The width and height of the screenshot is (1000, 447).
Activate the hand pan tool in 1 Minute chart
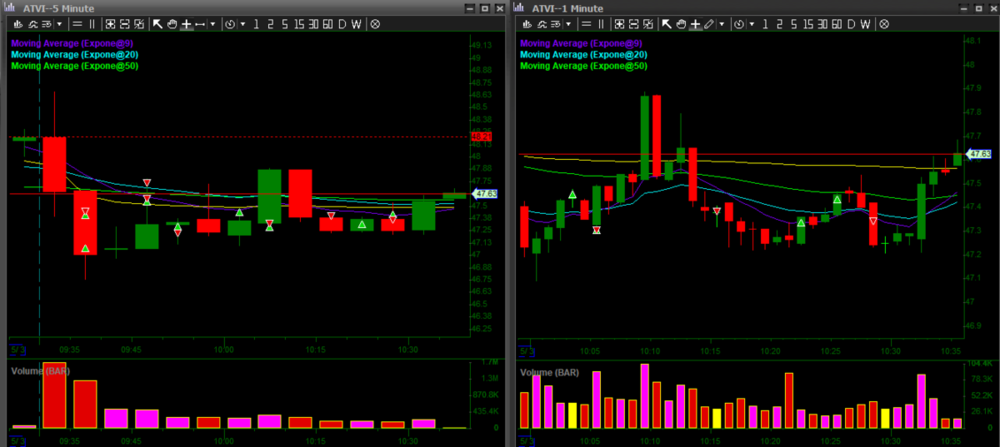pyautogui.click(x=680, y=23)
